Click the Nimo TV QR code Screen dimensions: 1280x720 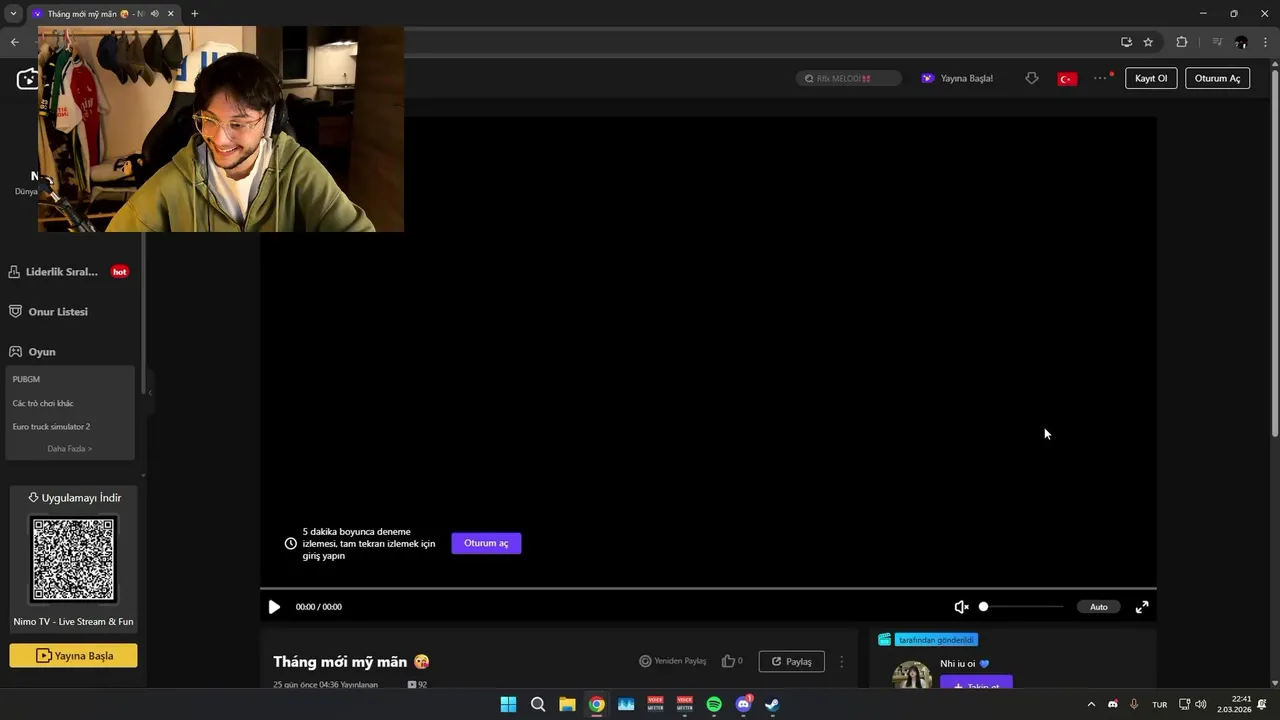pyautogui.click(x=73, y=560)
